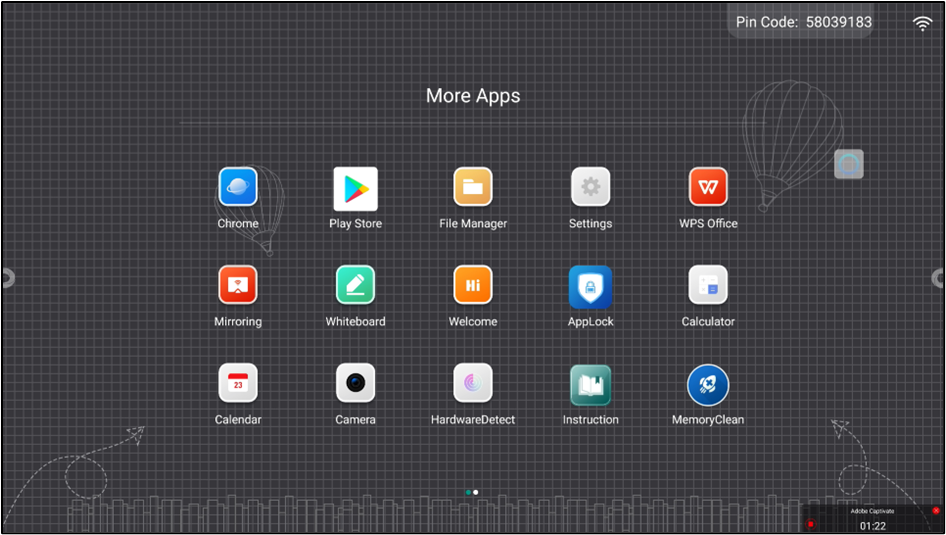Launch WPS Office
Screen dimensions: 946x535
708,187
